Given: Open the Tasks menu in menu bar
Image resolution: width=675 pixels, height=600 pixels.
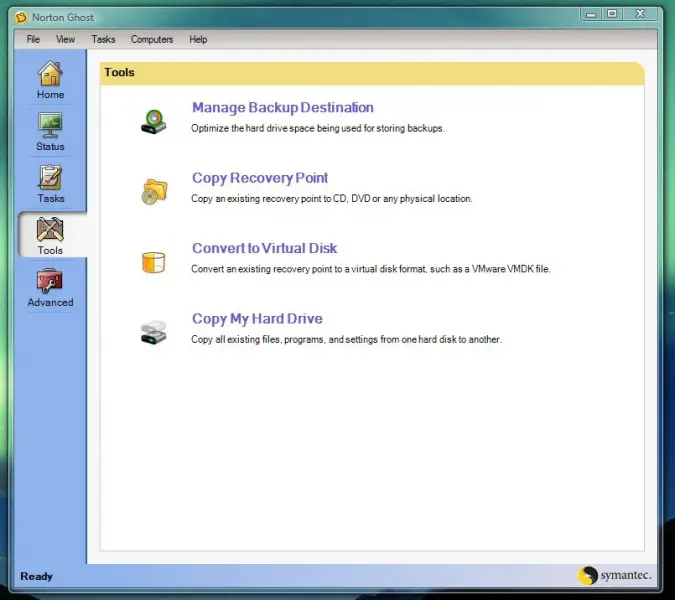Looking at the screenshot, I should 103,39.
